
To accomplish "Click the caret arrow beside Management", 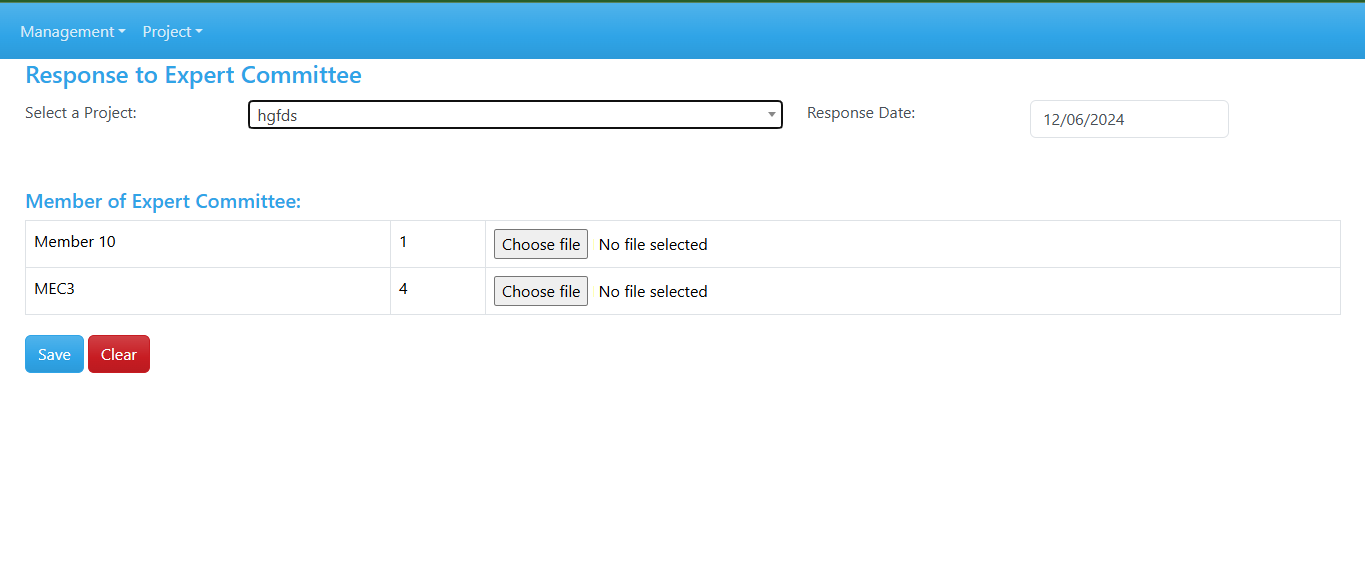I will (122, 32).
